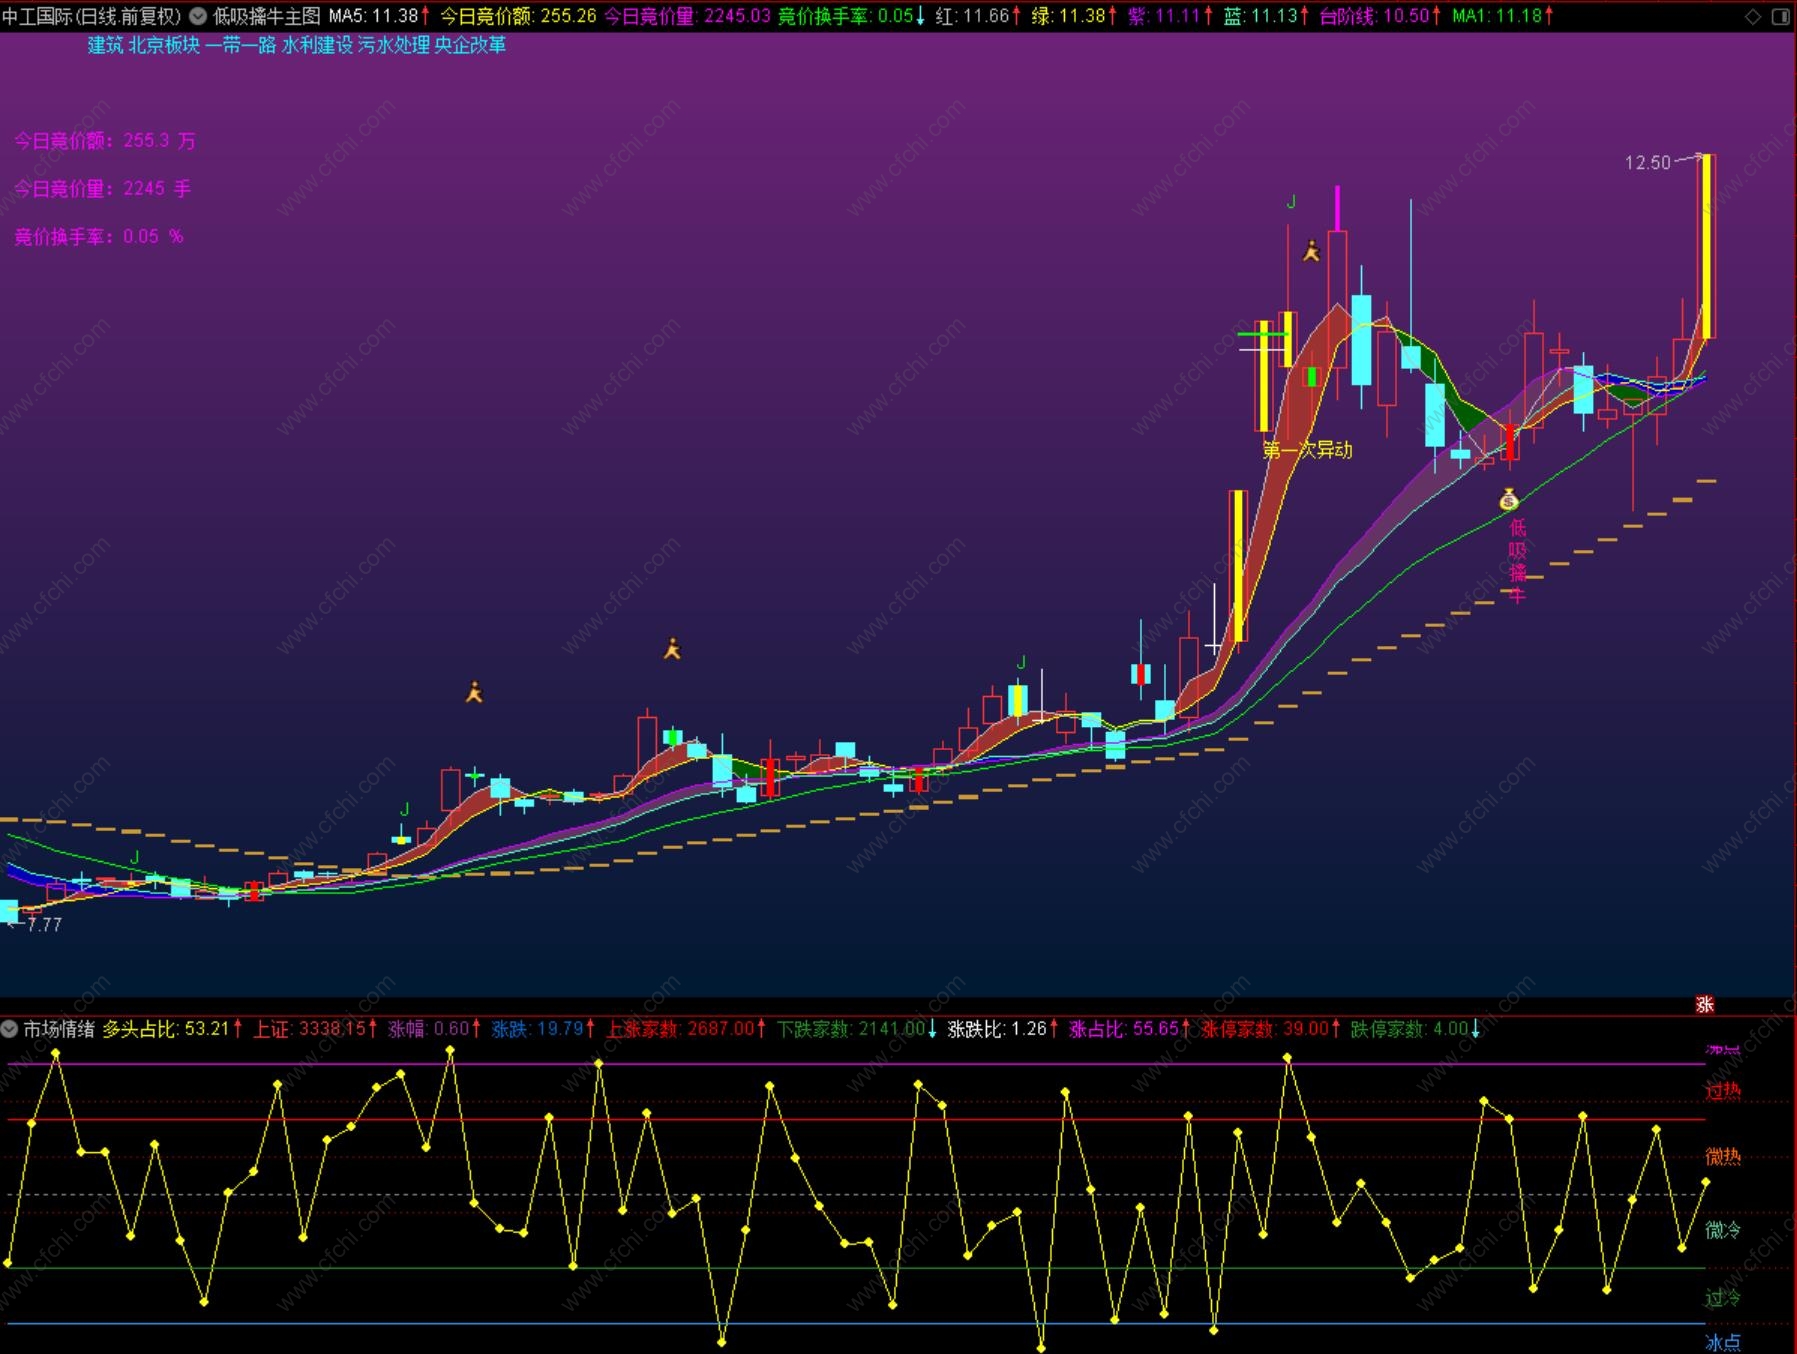1797x1354 pixels.
Task: Open the 央企改革 concept link
Action: pos(470,45)
